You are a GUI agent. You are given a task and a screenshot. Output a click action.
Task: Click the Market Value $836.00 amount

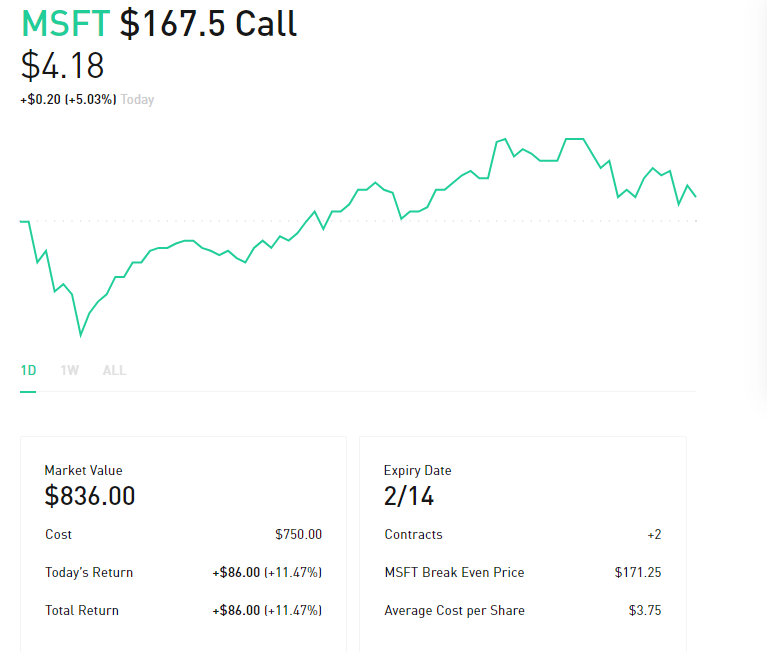pyautogui.click(x=90, y=495)
